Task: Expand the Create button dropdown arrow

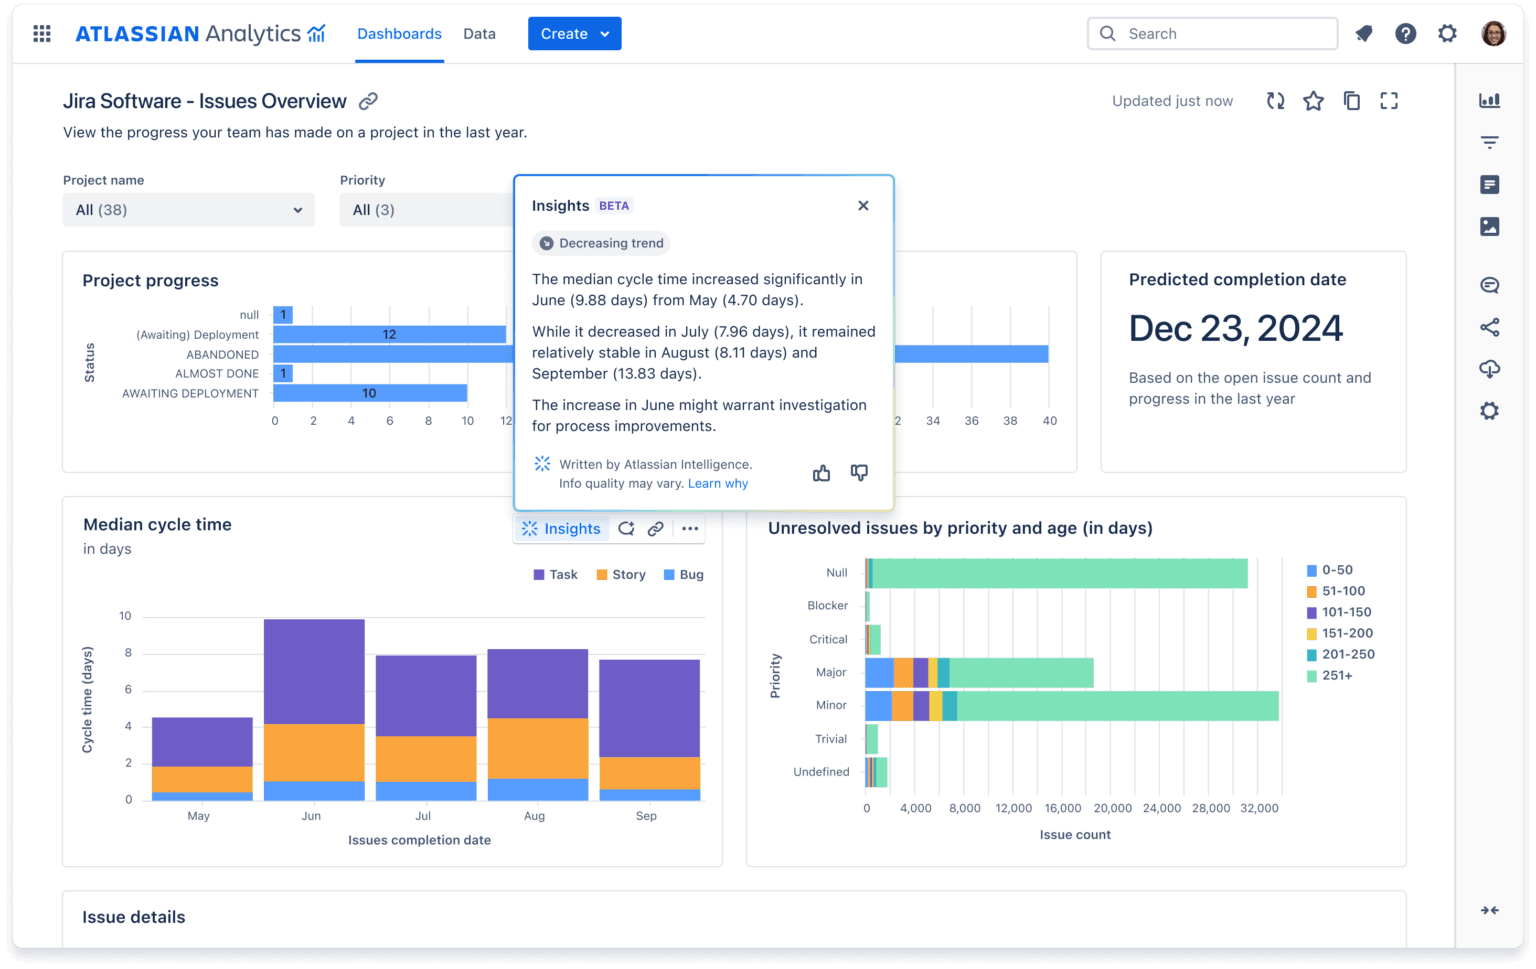Action: (x=605, y=34)
